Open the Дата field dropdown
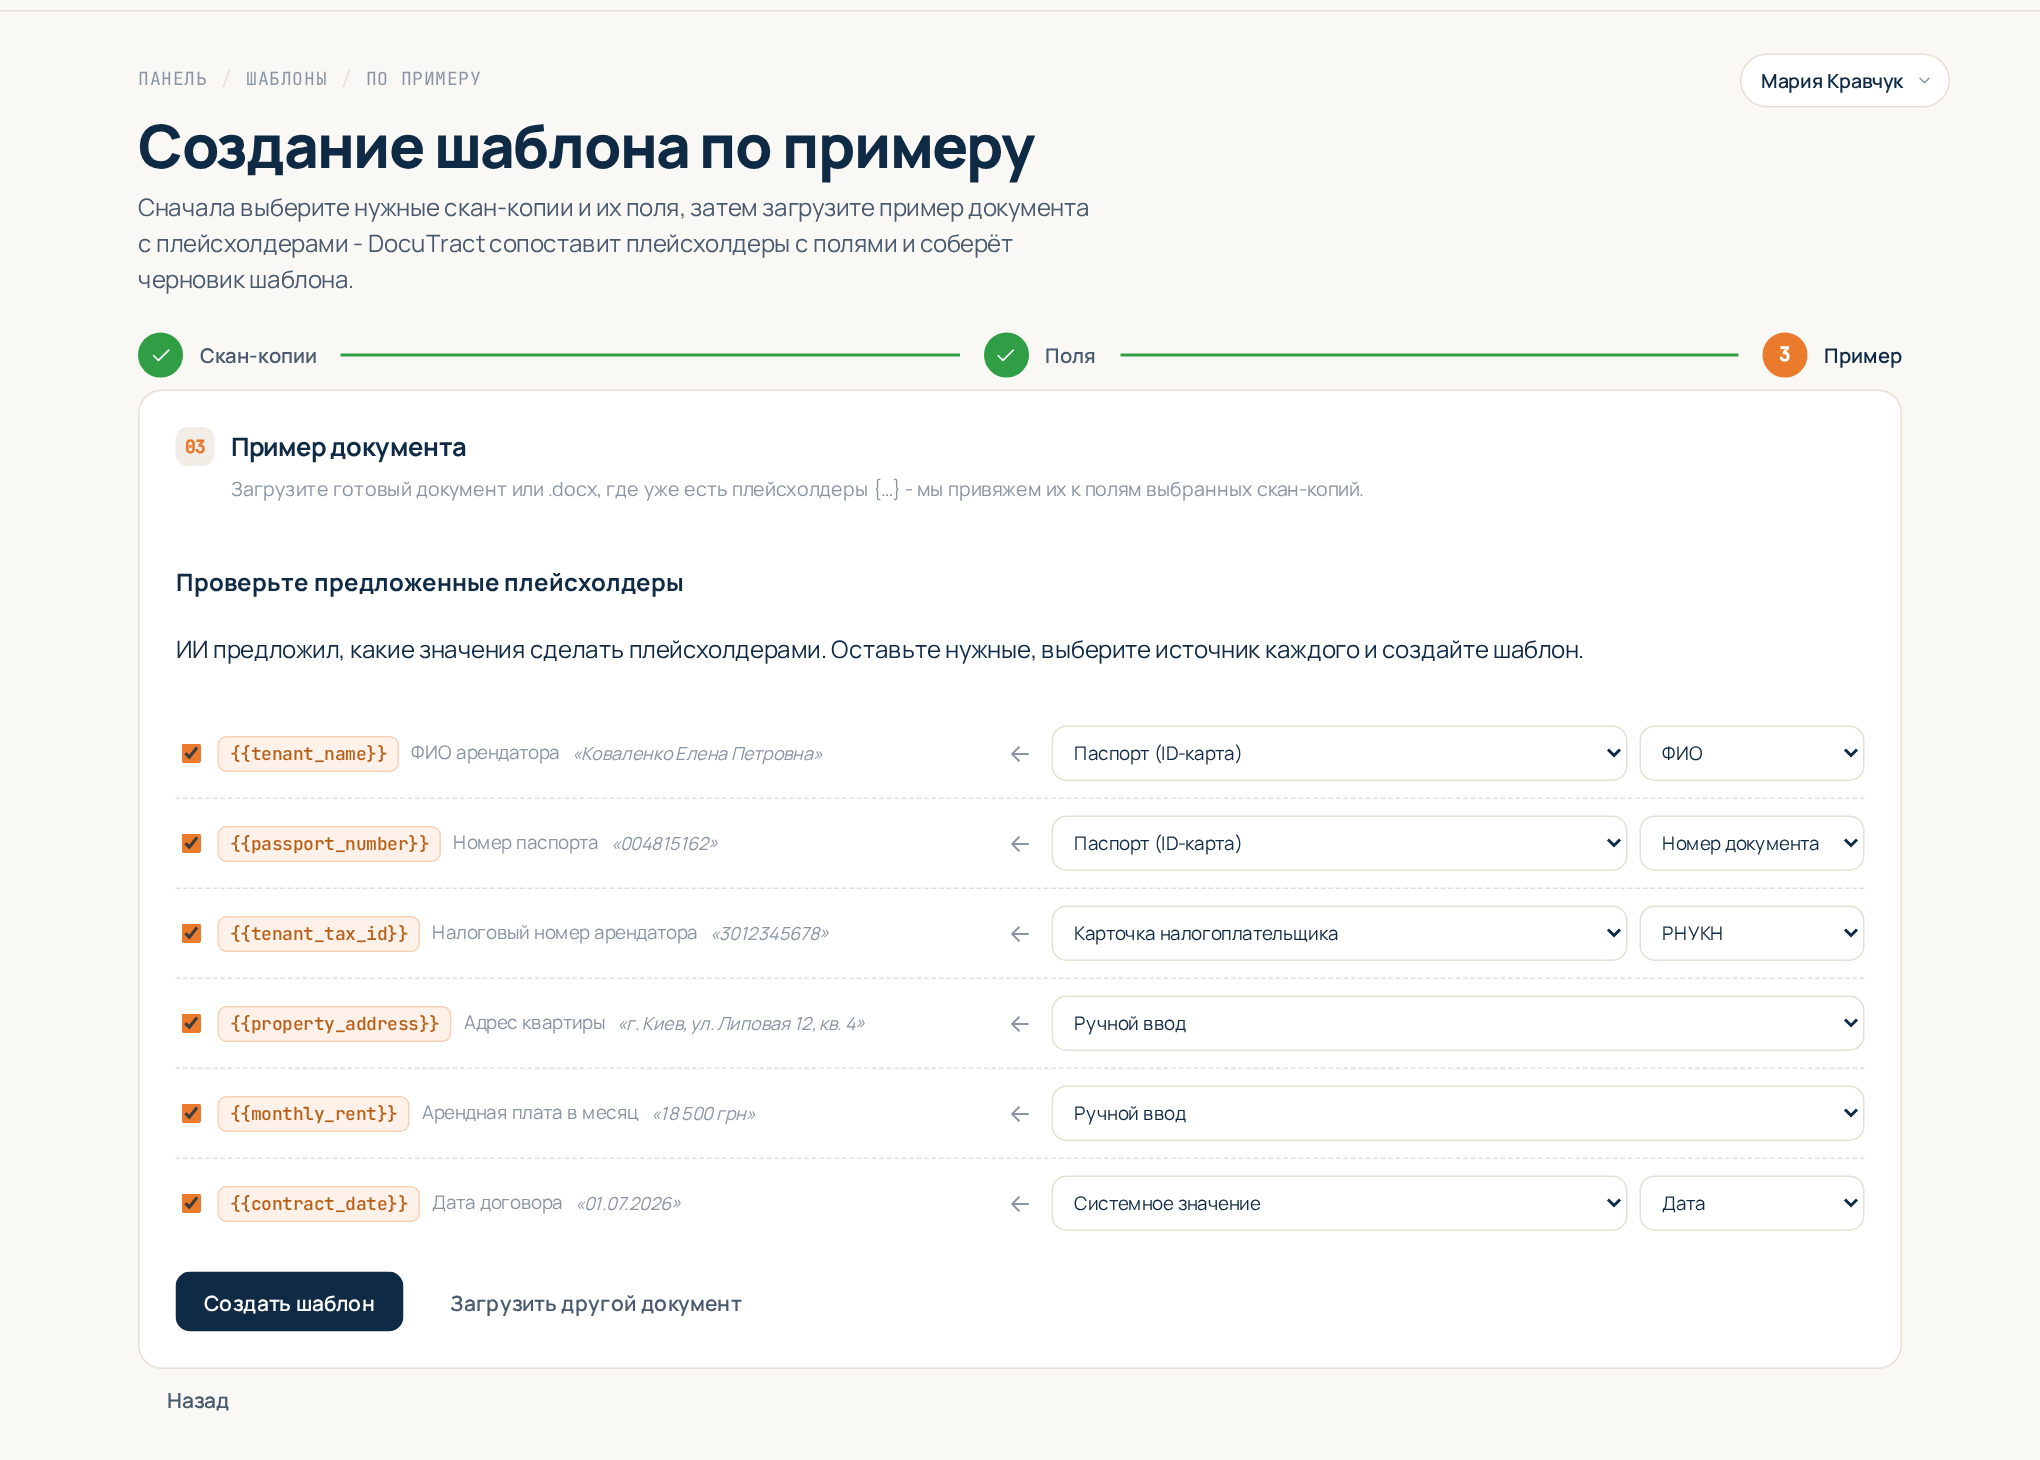 pos(1752,1203)
